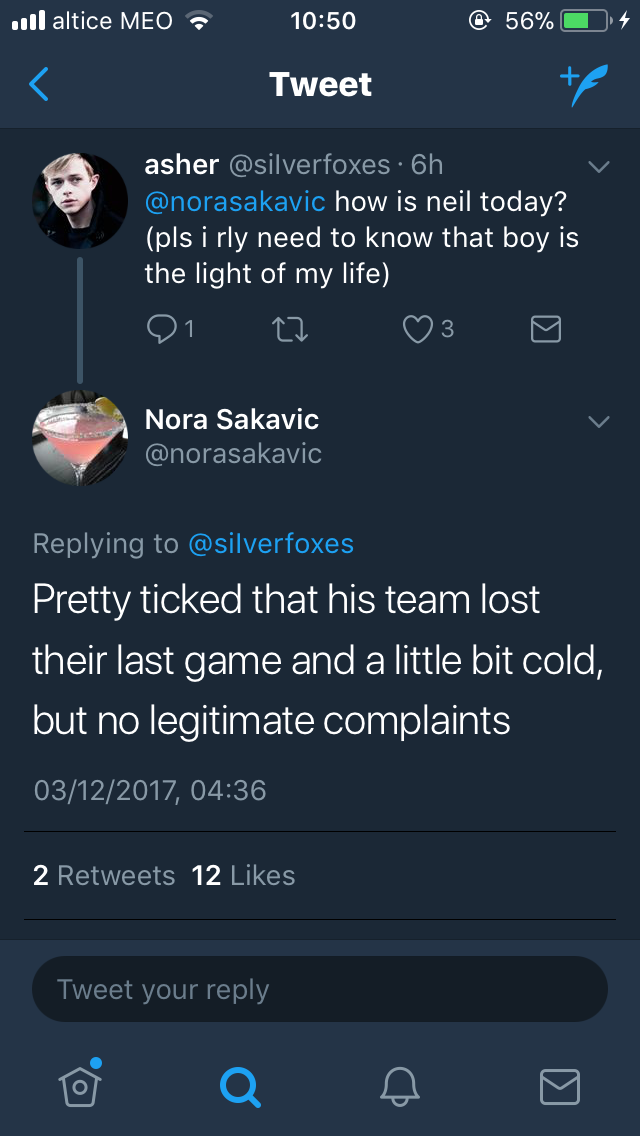Screen dimensions: 640x1136
Task: View the 2 Retweets list
Action: [103, 875]
